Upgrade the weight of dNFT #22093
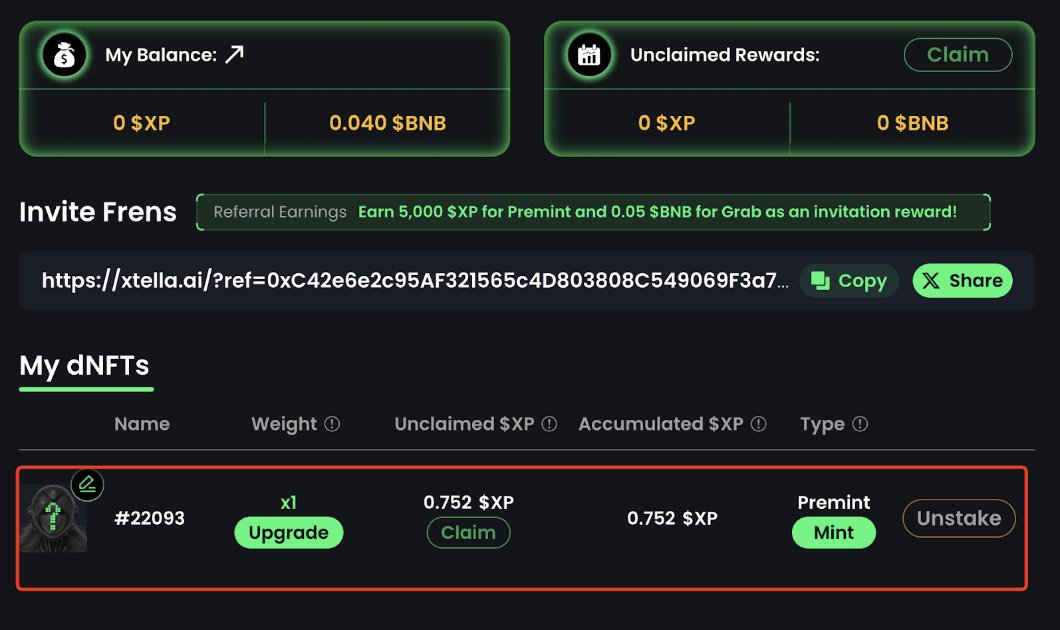 tap(288, 533)
